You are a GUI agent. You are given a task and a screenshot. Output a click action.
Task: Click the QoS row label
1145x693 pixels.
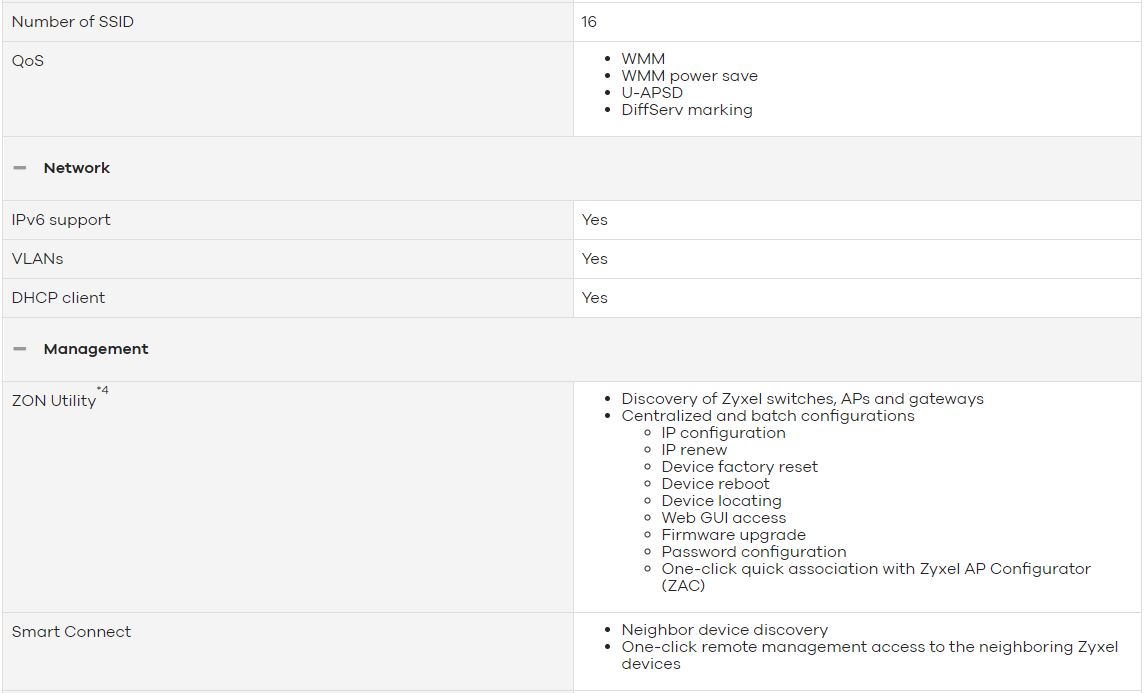tap(28, 61)
